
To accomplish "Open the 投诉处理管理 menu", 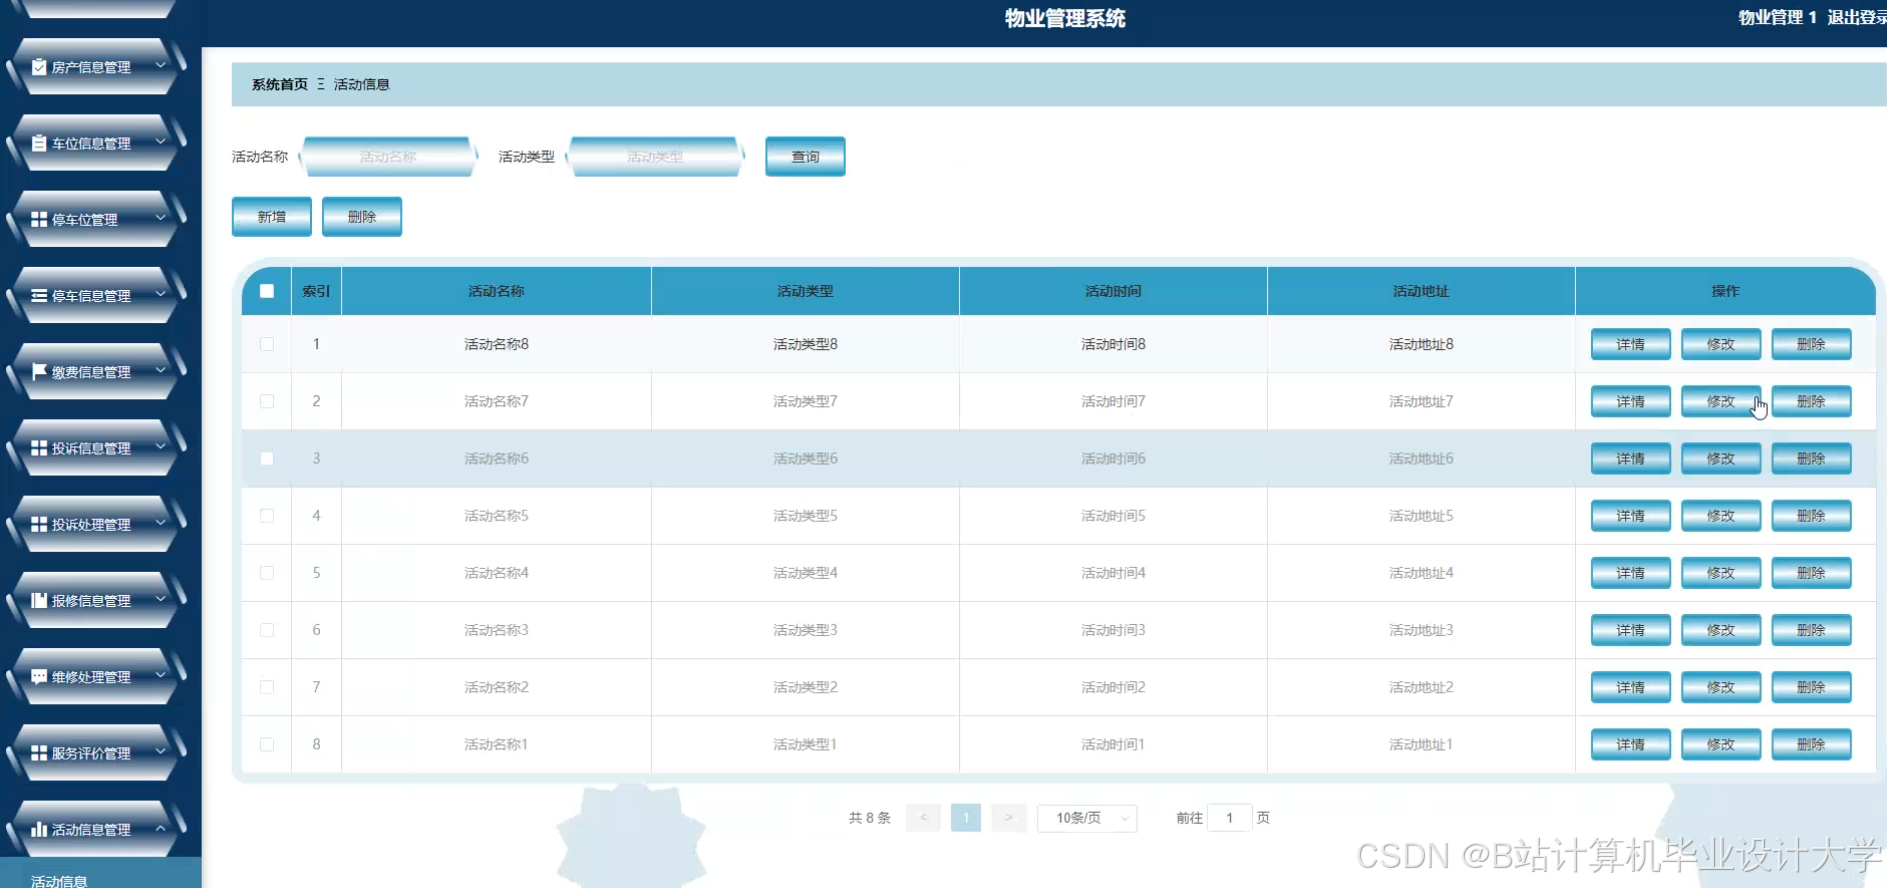I will [96, 524].
